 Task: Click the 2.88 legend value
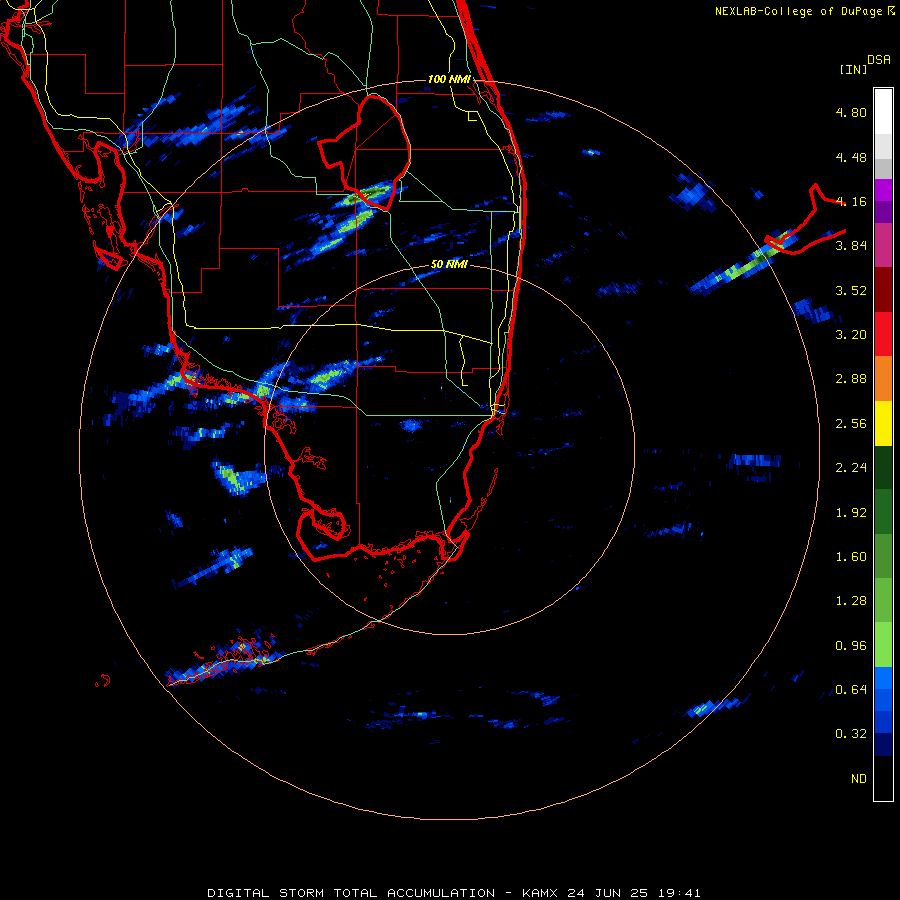[851, 379]
